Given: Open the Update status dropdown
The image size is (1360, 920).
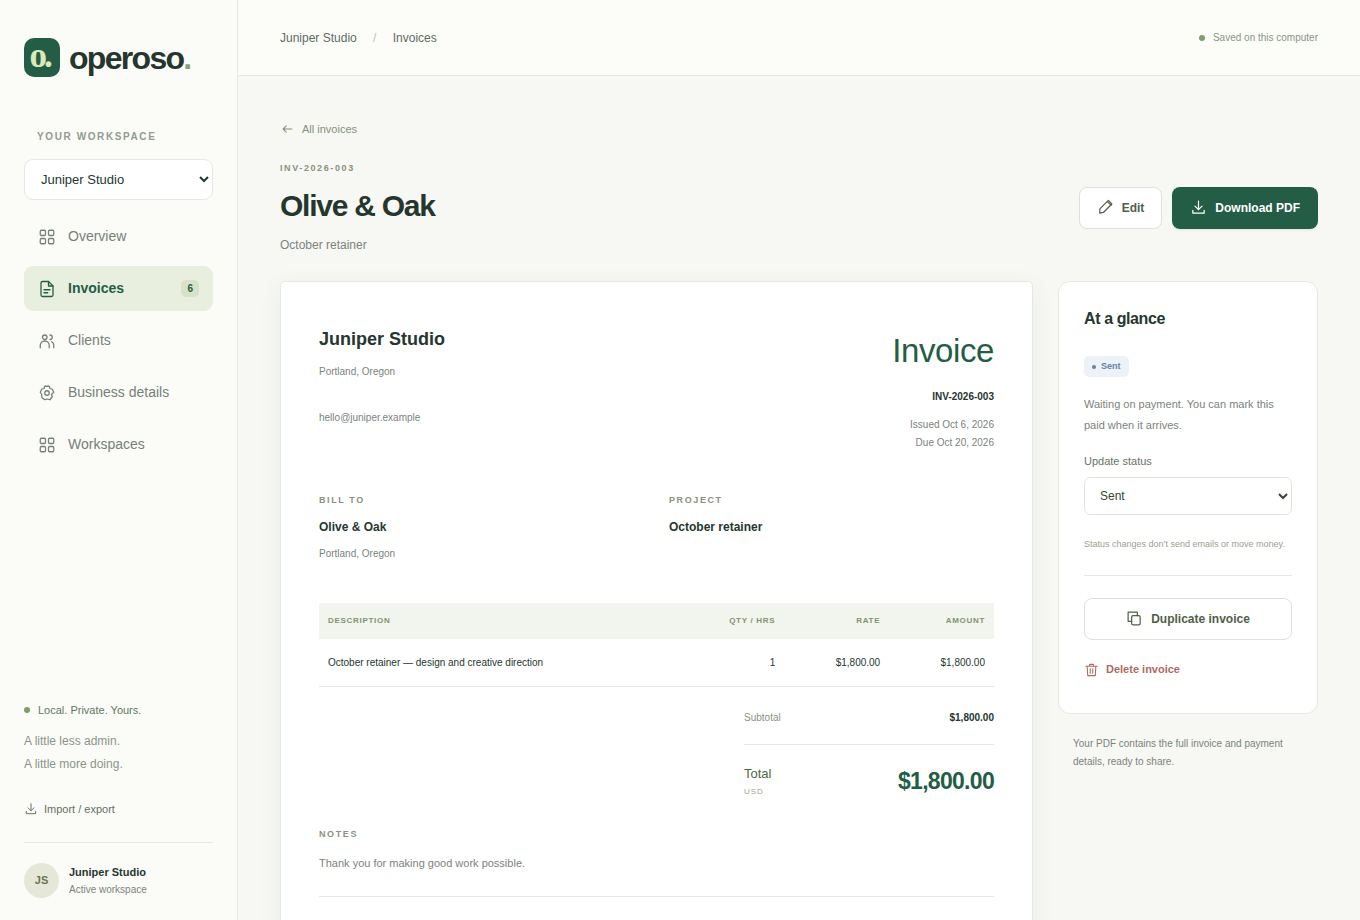Looking at the screenshot, I should tap(1188, 496).
